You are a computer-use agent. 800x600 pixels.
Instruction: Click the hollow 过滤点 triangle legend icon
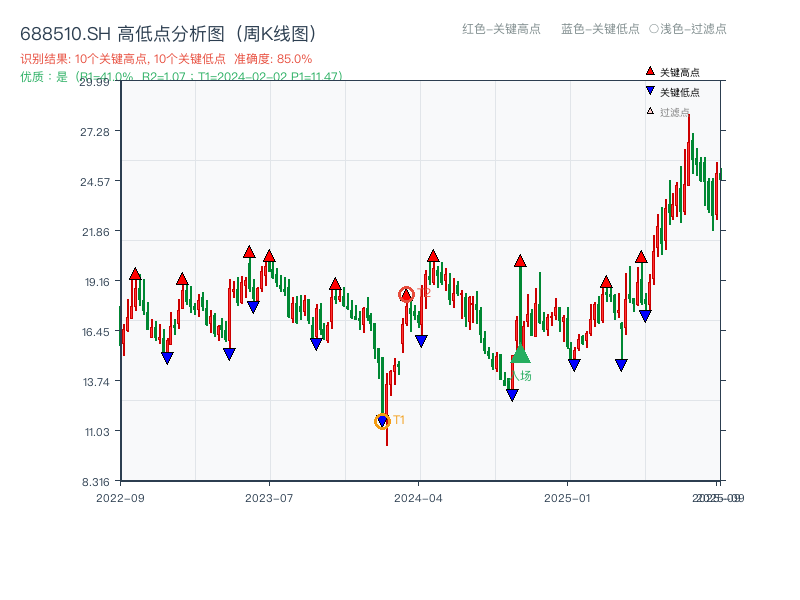(650, 111)
